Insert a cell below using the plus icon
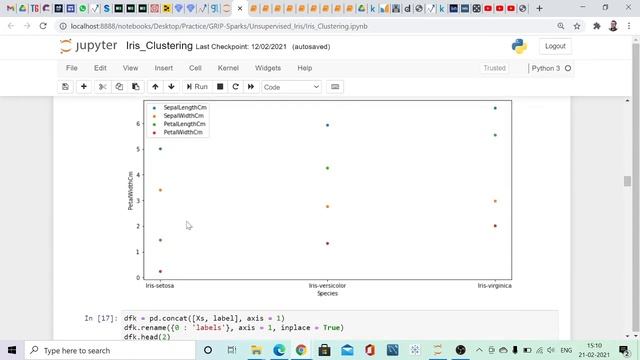640x360 pixels. pyautogui.click(x=84, y=87)
